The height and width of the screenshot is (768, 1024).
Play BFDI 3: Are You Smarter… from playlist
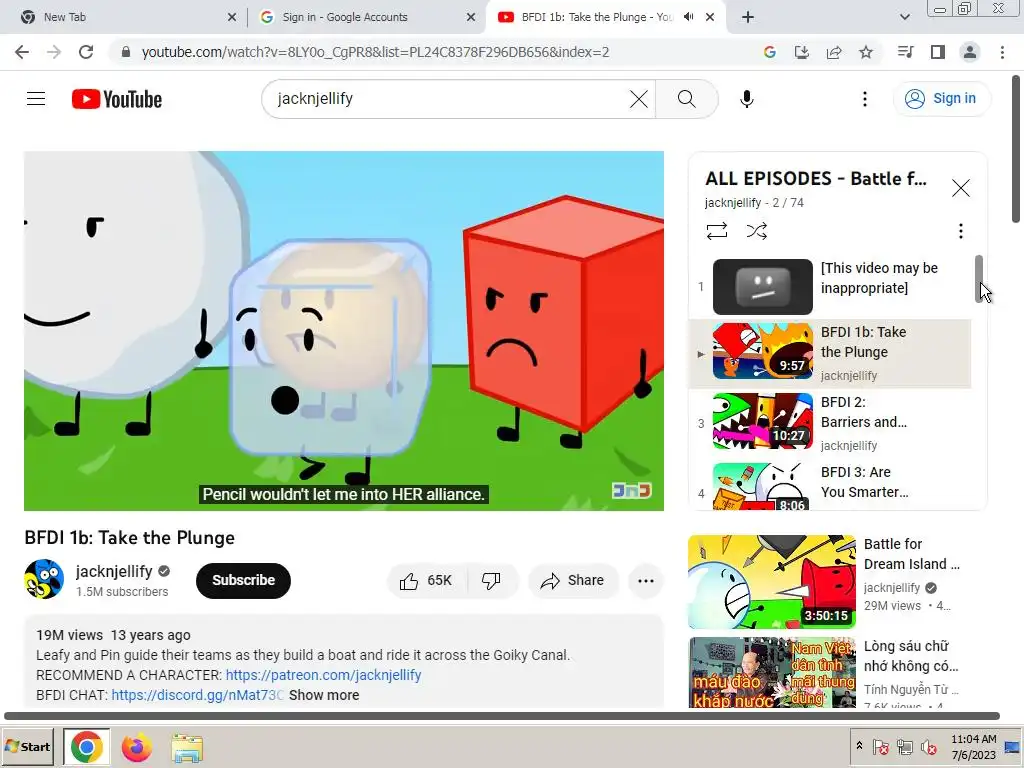click(830, 485)
